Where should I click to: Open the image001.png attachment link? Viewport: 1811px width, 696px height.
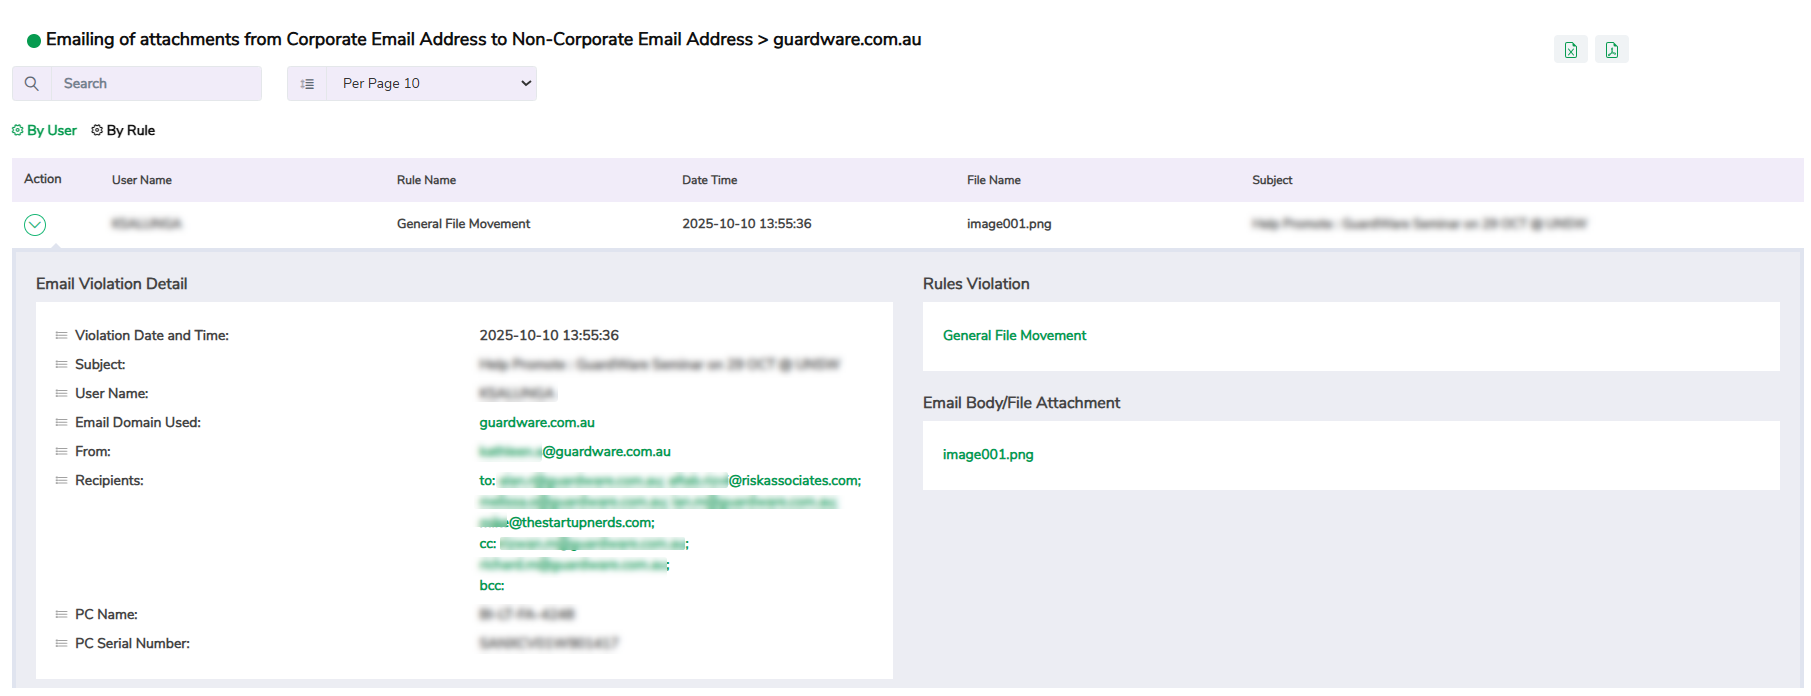[x=988, y=454]
